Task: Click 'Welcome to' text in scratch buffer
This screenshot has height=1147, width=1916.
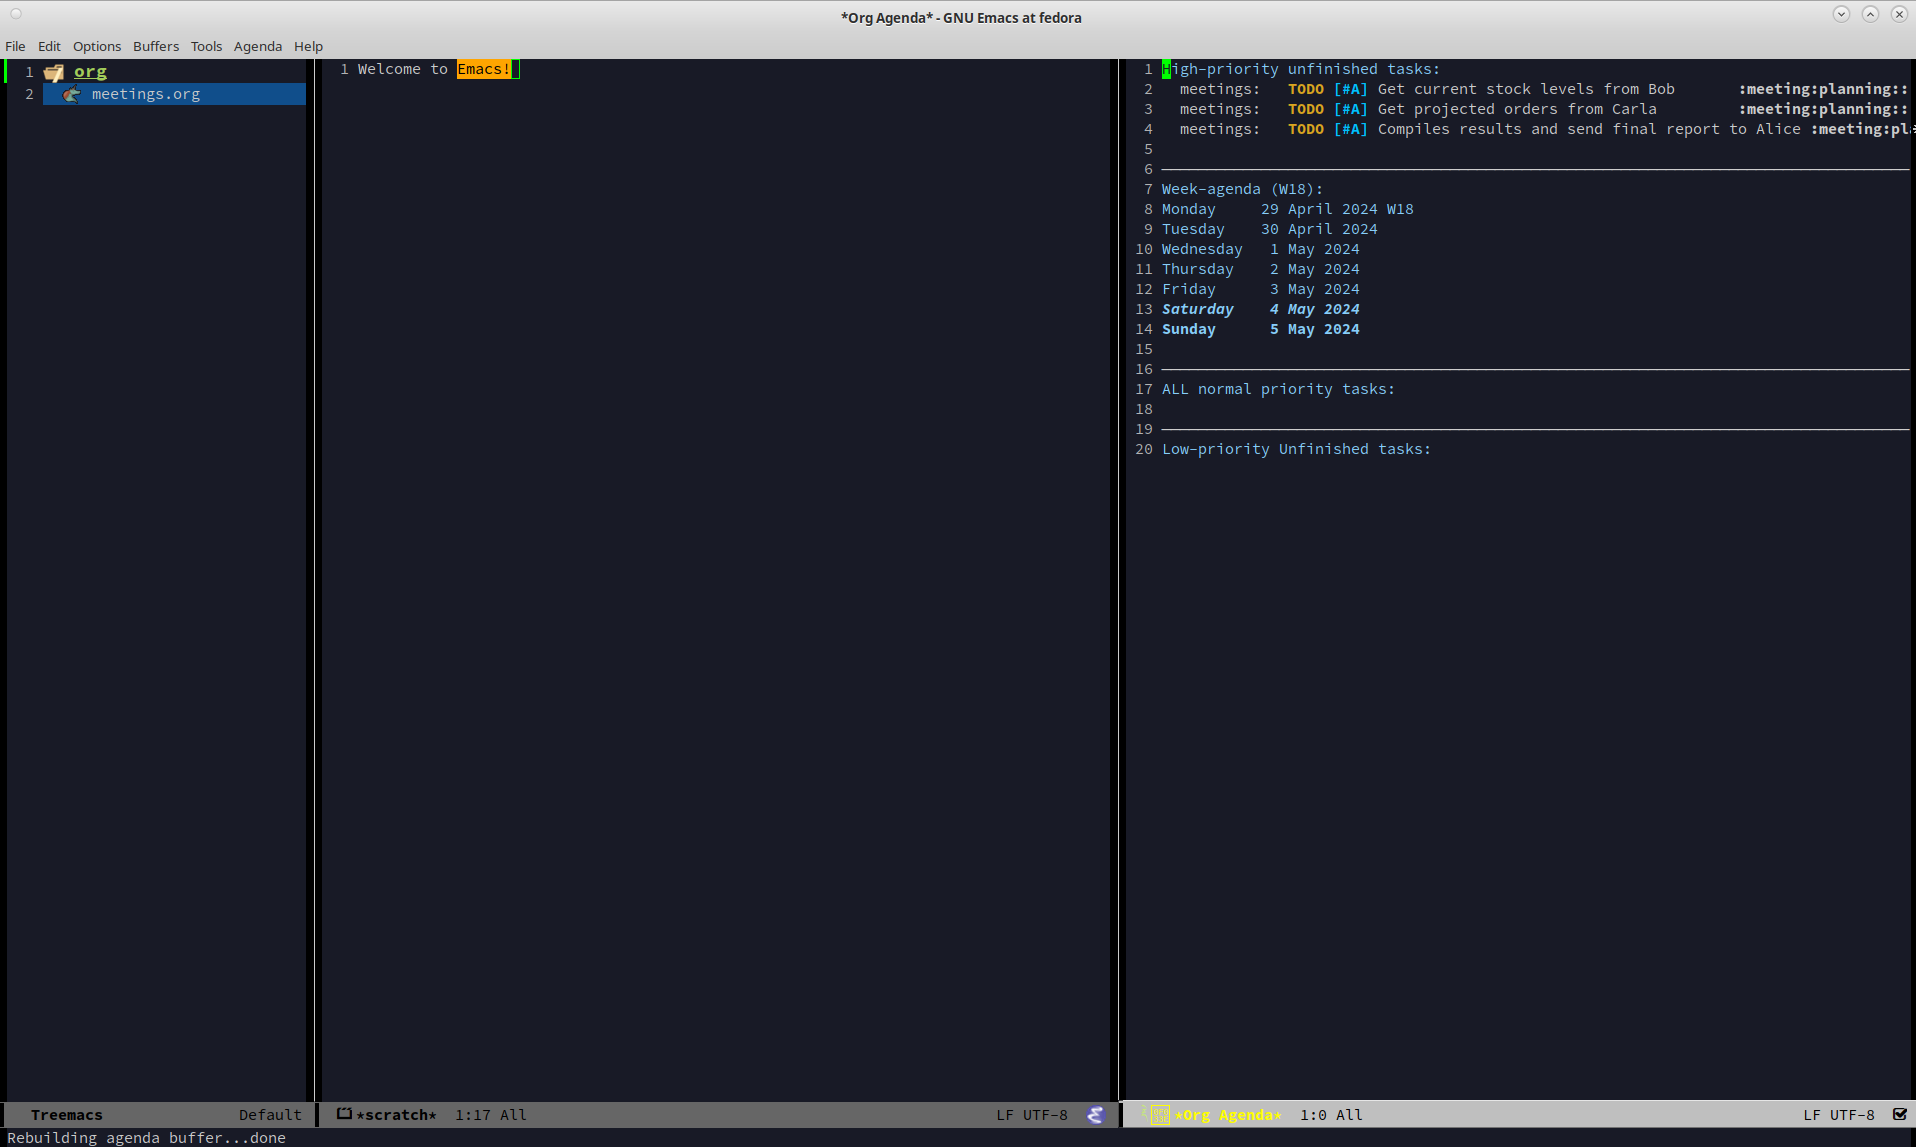Action: [402, 69]
